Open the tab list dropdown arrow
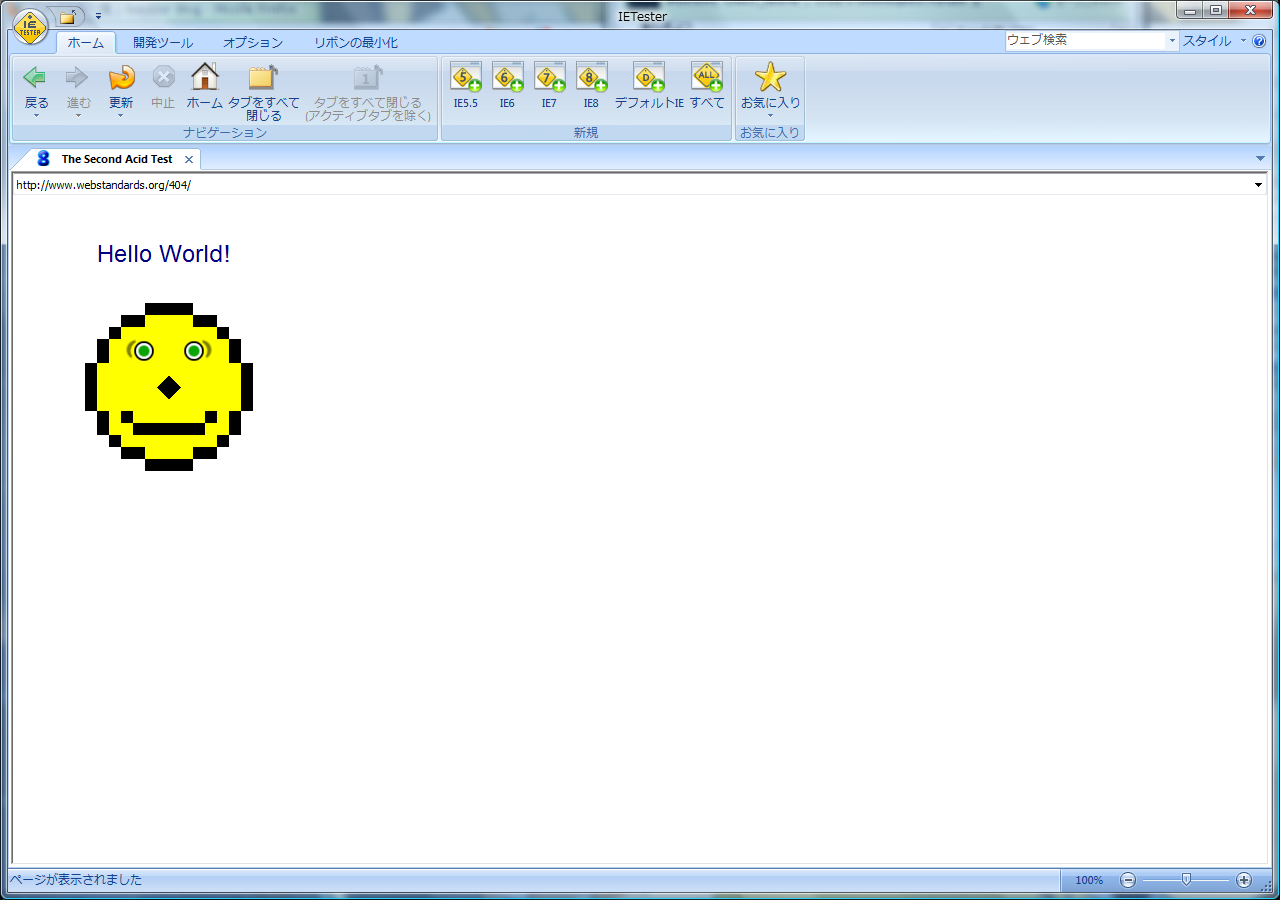Image resolution: width=1280 pixels, height=900 pixels. coord(1260,159)
